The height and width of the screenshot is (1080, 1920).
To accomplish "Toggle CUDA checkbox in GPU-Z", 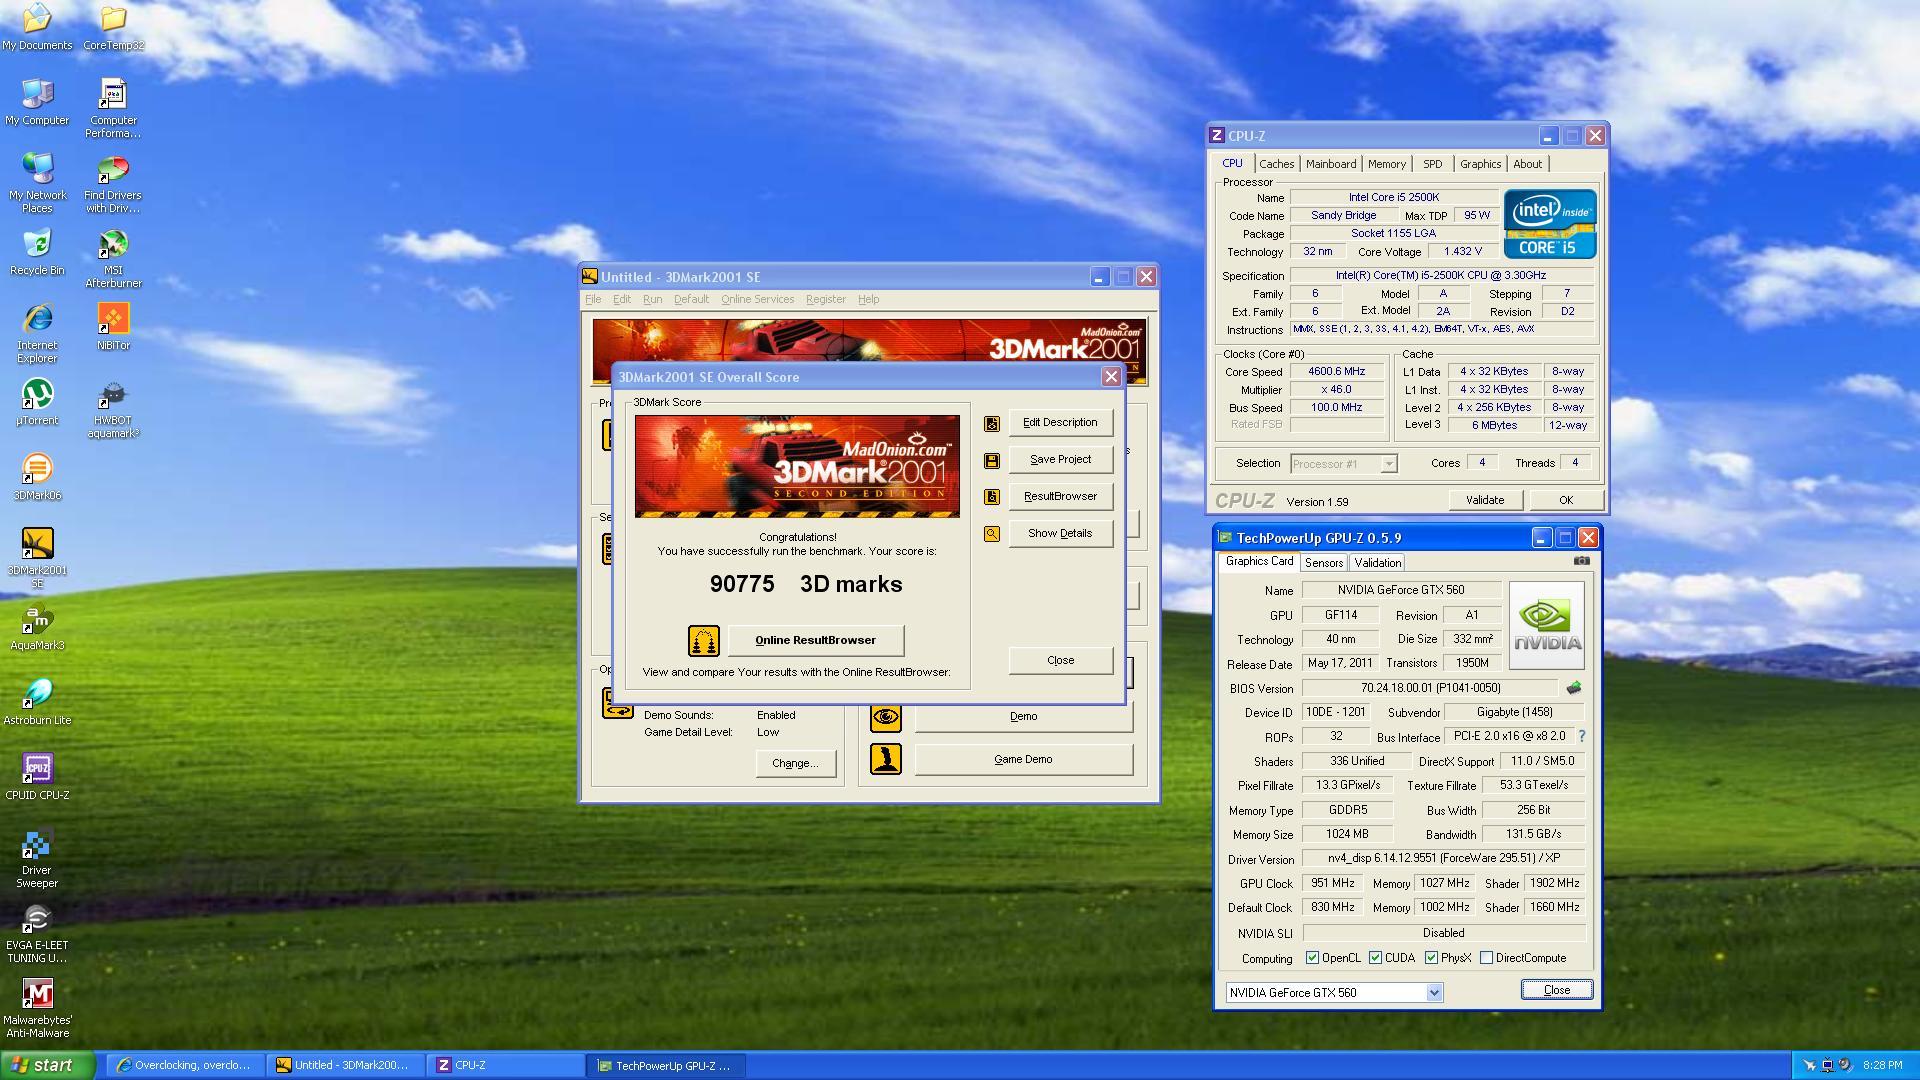I will (1375, 958).
